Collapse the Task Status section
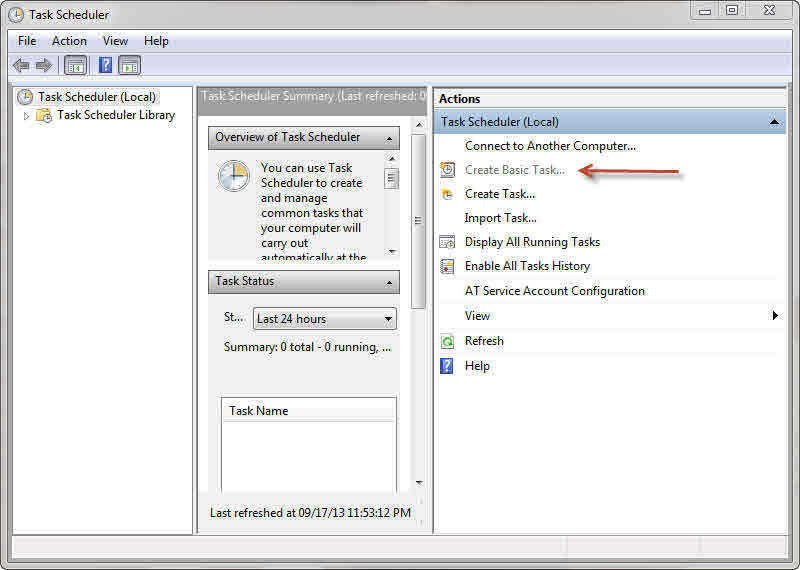800x570 pixels. point(390,283)
